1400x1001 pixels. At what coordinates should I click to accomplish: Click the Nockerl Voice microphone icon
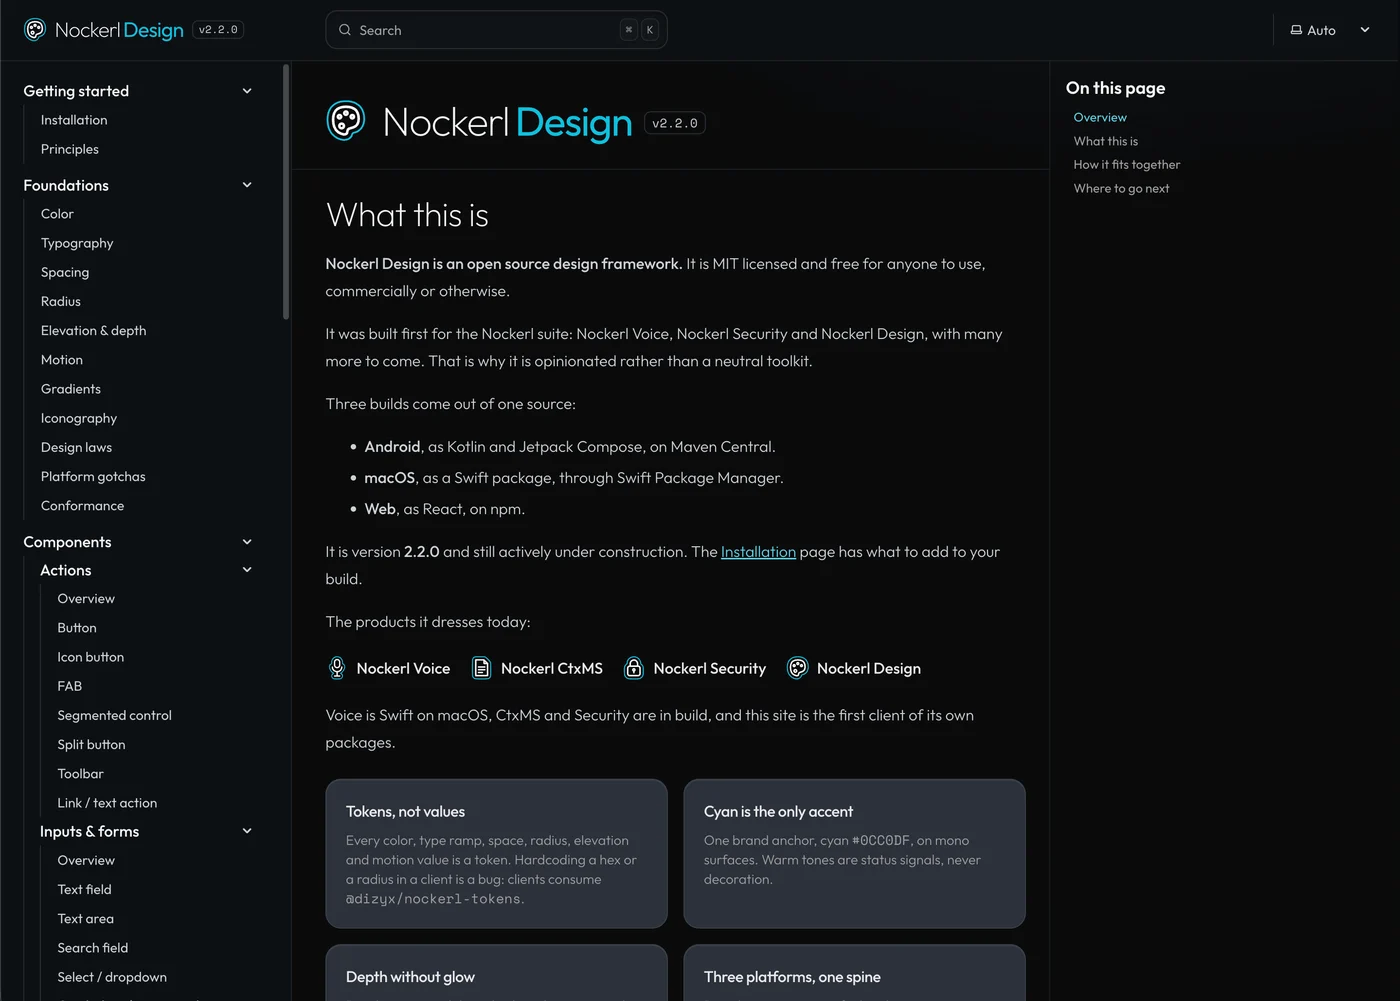coord(337,668)
